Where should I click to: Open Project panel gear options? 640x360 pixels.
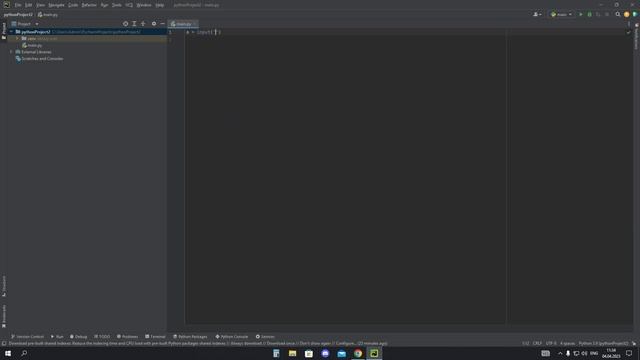click(154, 24)
